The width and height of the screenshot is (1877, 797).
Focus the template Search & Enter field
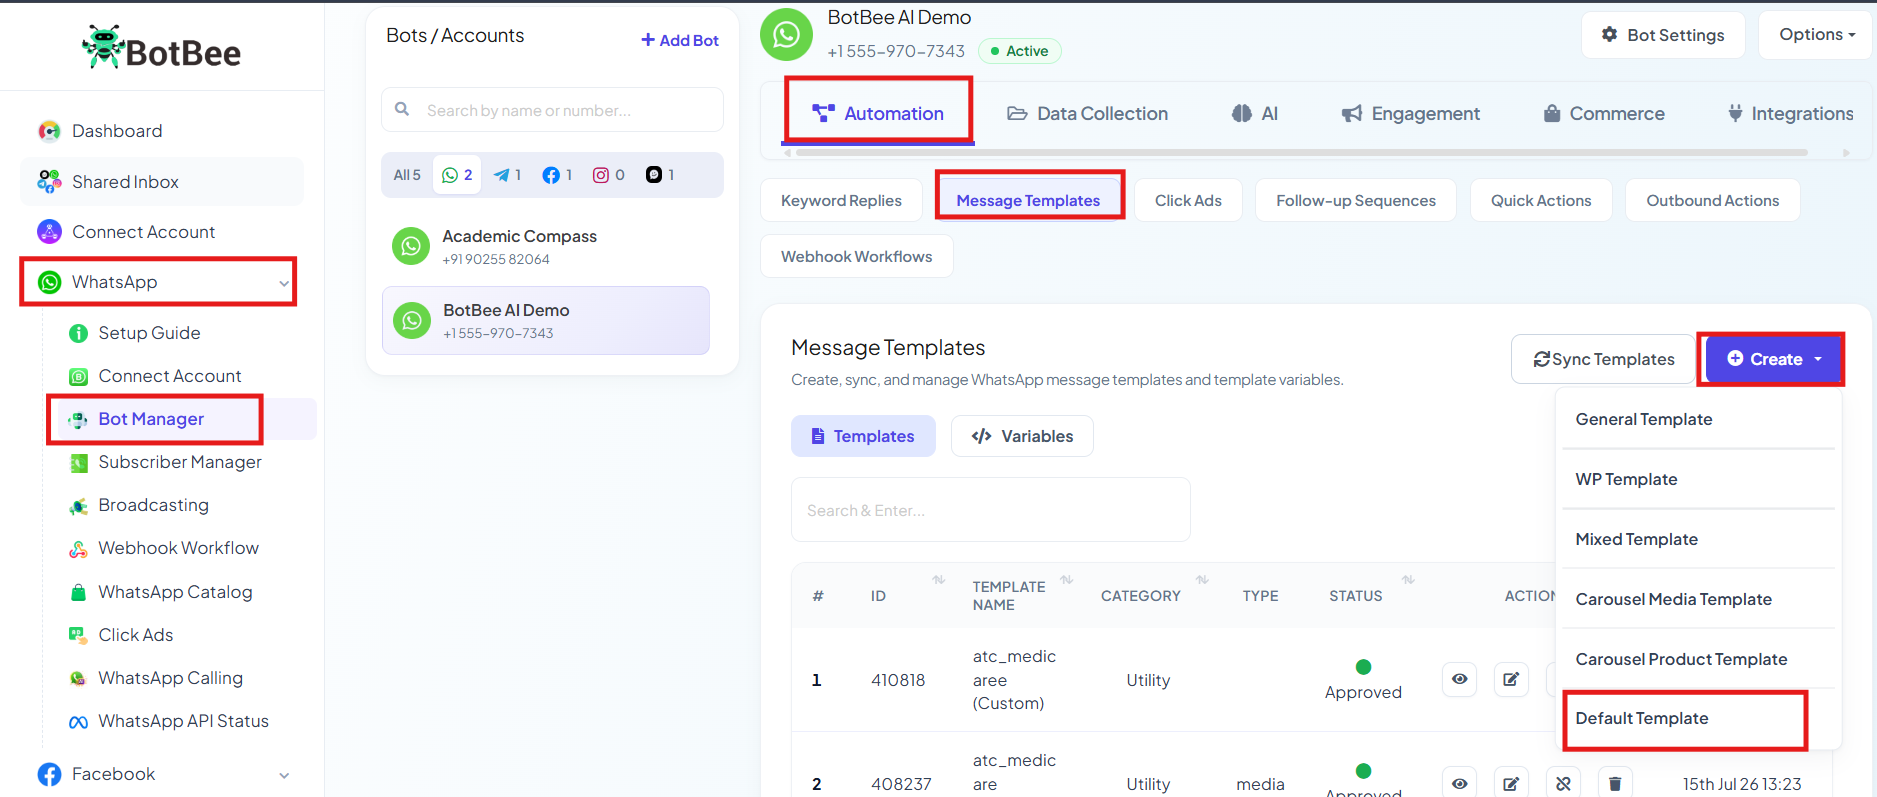point(990,510)
